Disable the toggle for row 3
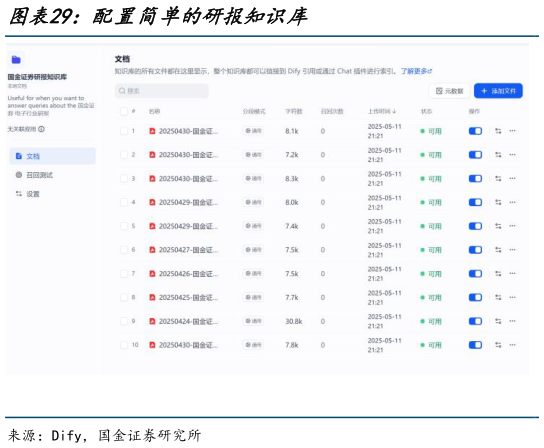The width and height of the screenshot is (544, 448). pyautogui.click(x=475, y=179)
